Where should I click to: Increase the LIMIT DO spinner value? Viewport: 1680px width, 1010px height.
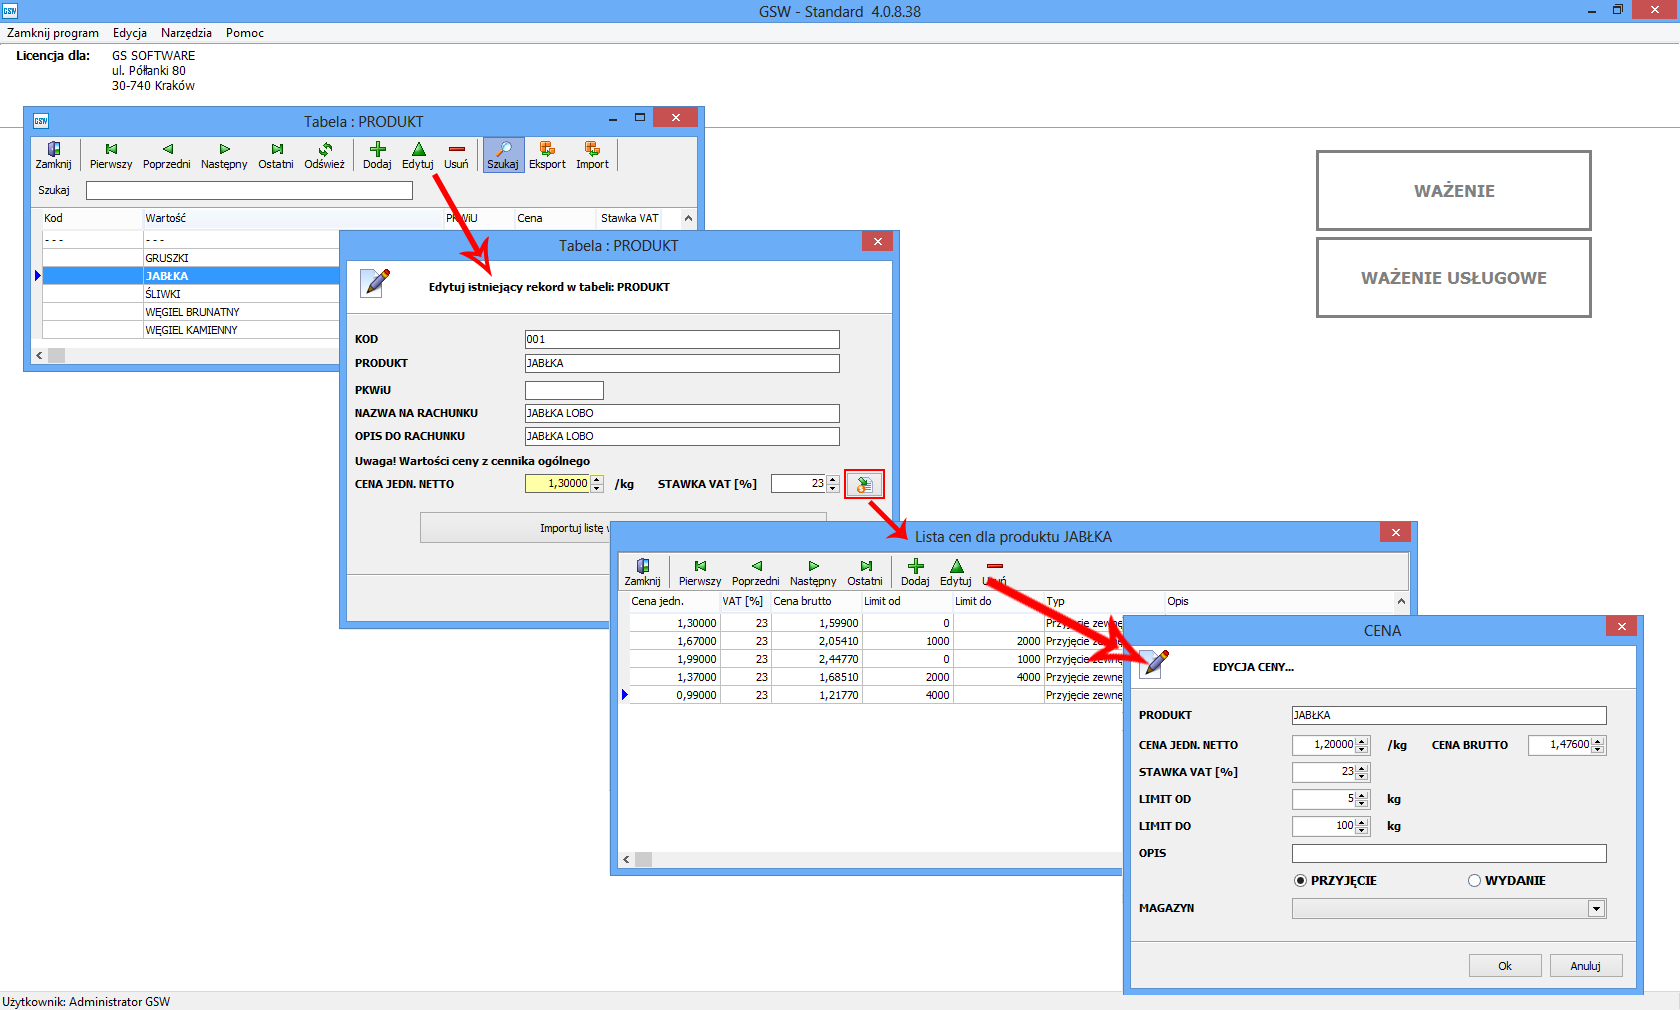pos(1362,822)
